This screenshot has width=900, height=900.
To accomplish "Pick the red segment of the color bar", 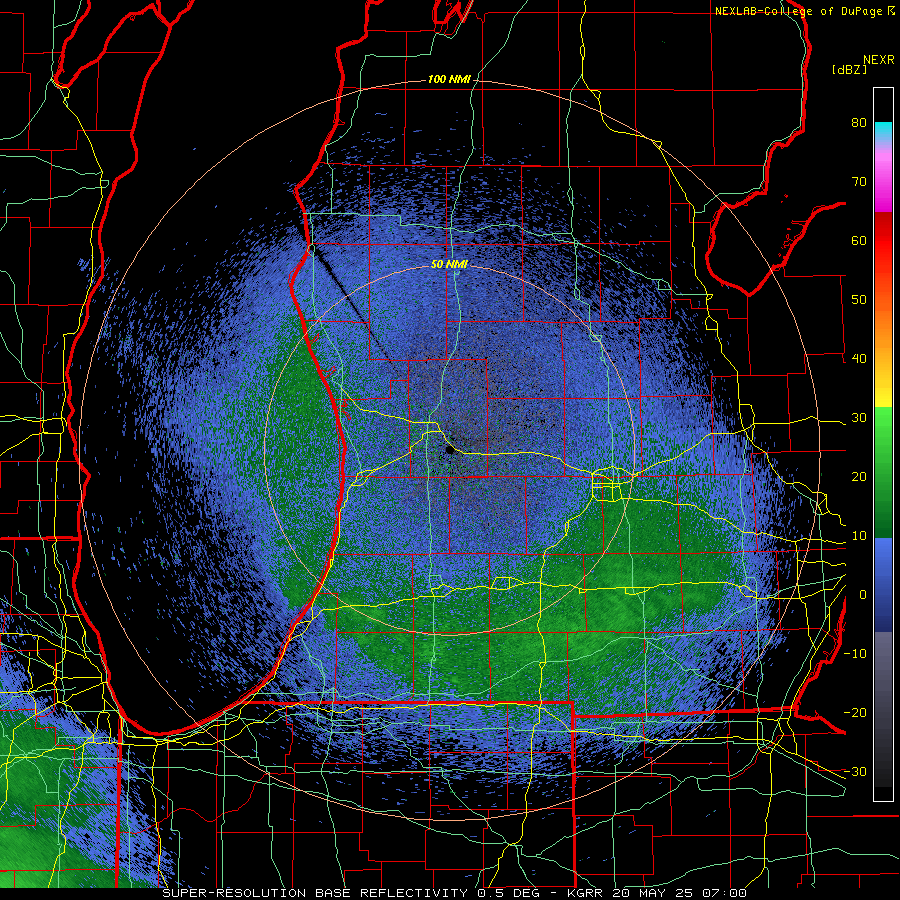I will click(x=883, y=243).
